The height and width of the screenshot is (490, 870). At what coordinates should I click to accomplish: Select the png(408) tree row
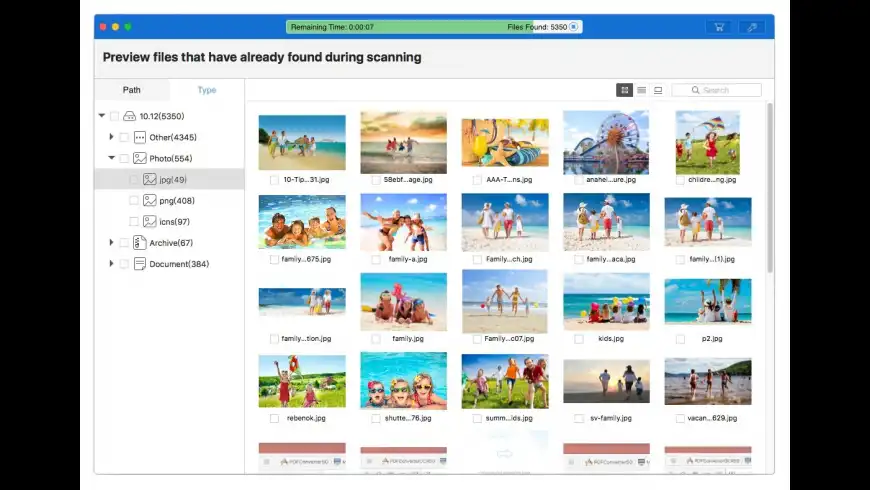(x=170, y=200)
